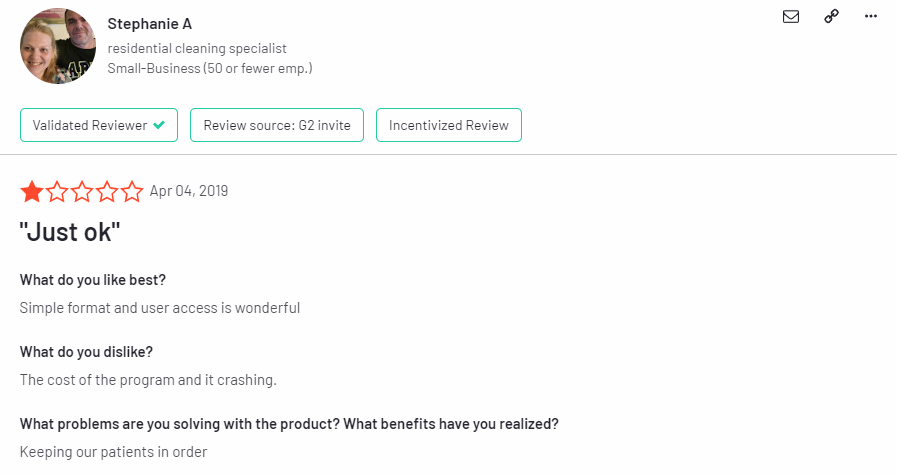Click the Apr 04, 2019 review date
This screenshot has width=897, height=475.
(x=189, y=191)
